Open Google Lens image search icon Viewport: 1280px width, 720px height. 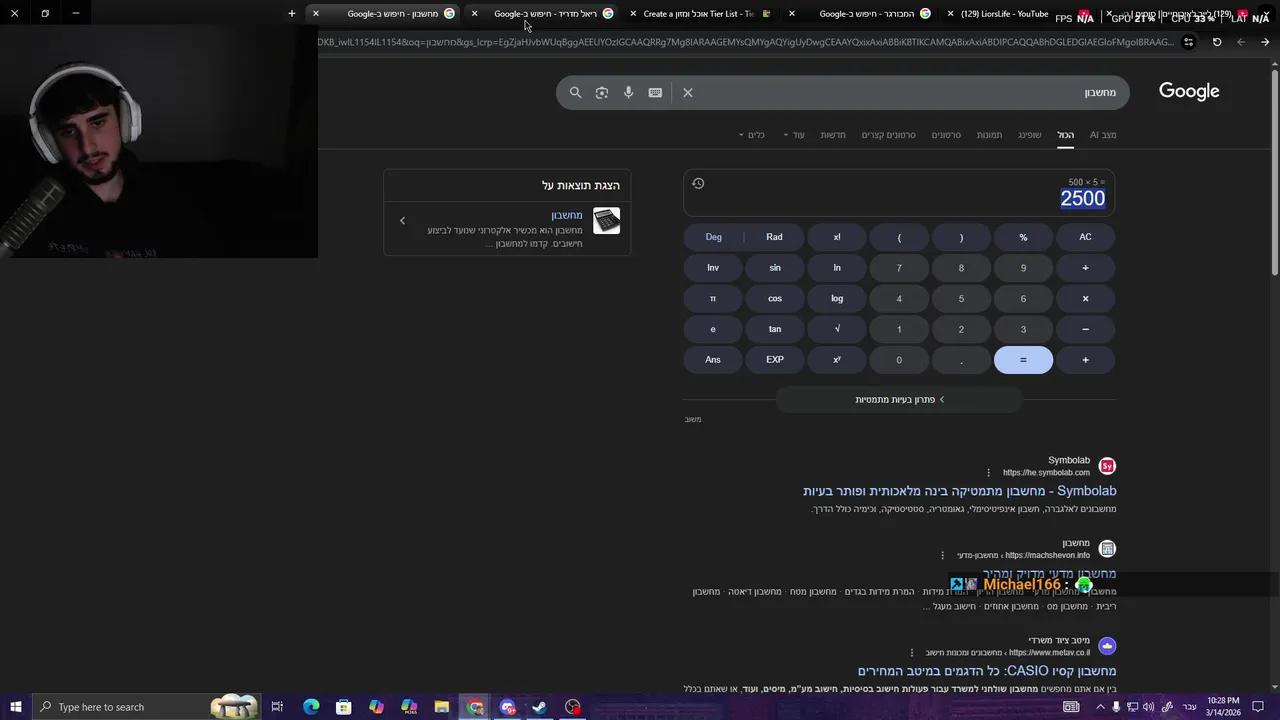pos(601,92)
